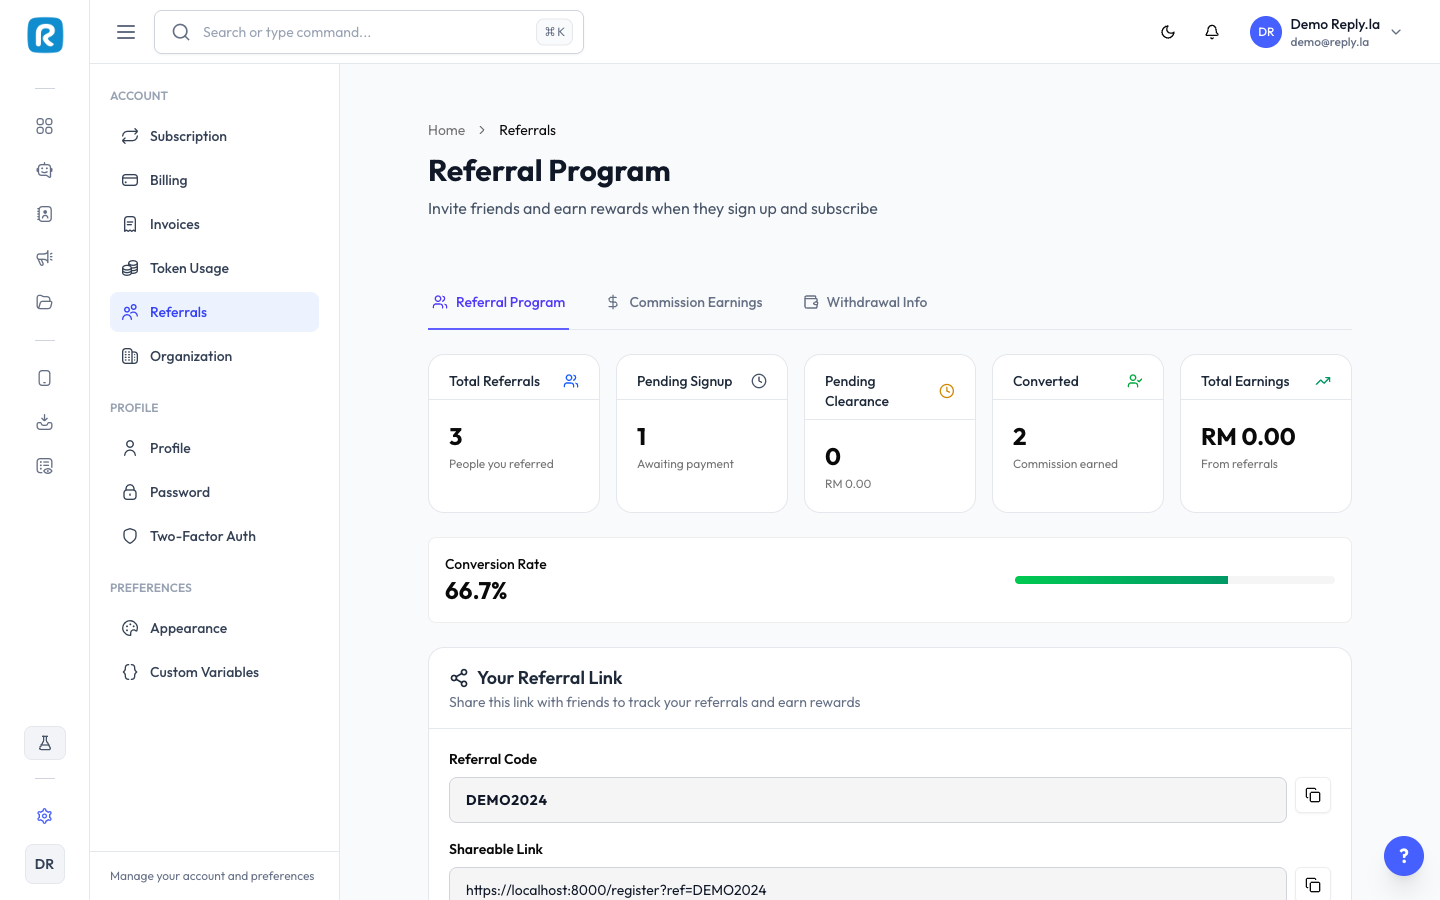
Task: Open notifications bell
Action: coord(1212,32)
